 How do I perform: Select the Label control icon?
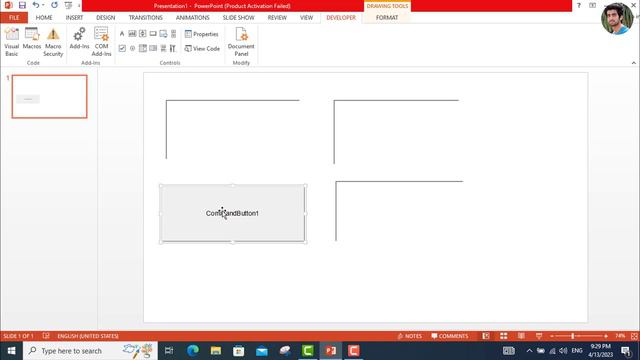(122, 33)
